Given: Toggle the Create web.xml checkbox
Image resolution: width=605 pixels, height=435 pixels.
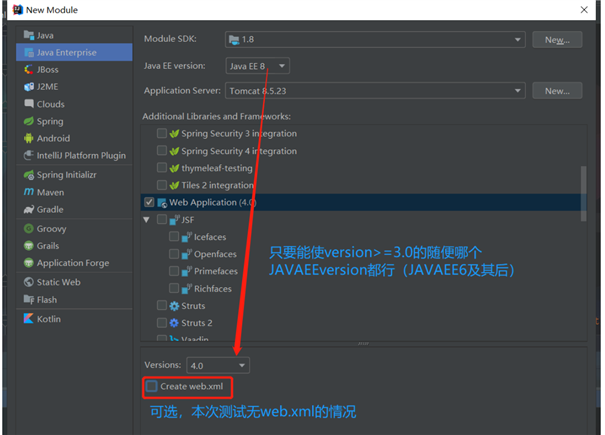Looking at the screenshot, I should click(x=152, y=386).
